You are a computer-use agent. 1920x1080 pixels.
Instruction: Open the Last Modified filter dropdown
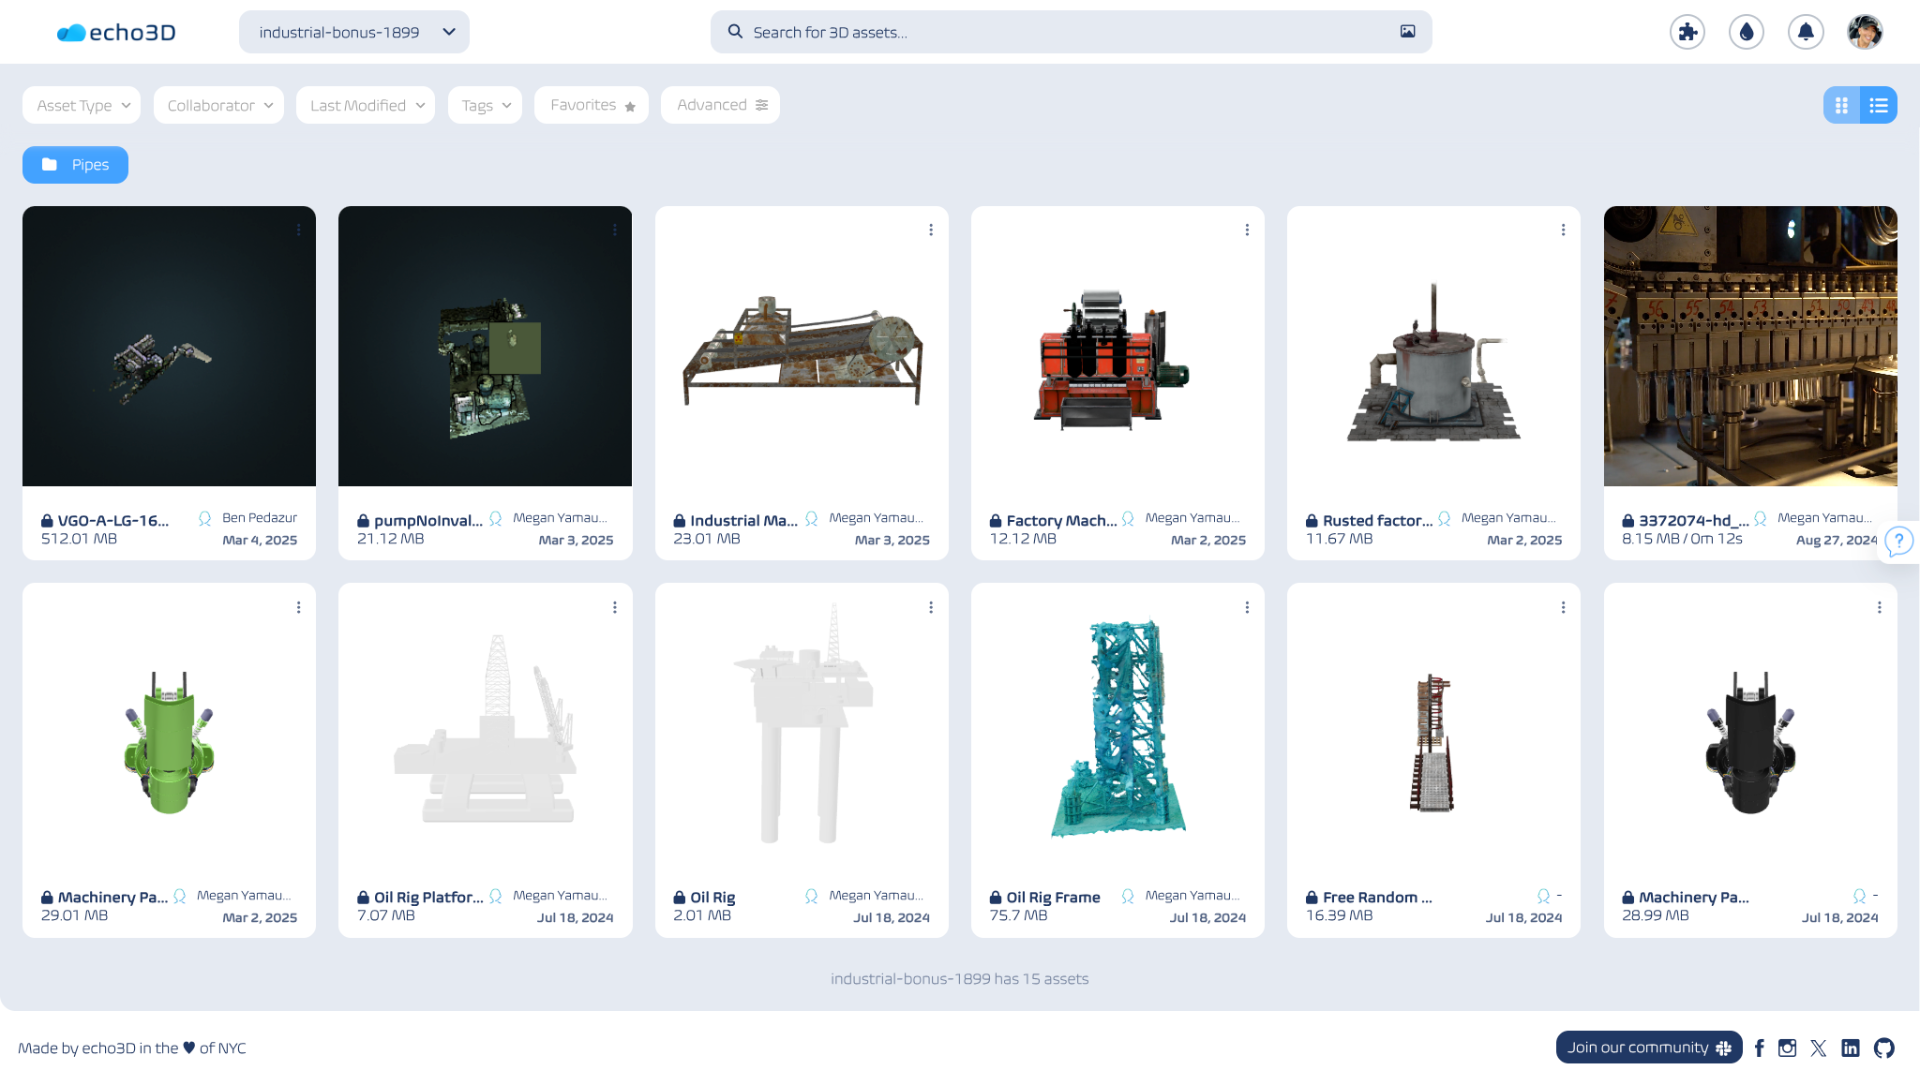(365, 104)
